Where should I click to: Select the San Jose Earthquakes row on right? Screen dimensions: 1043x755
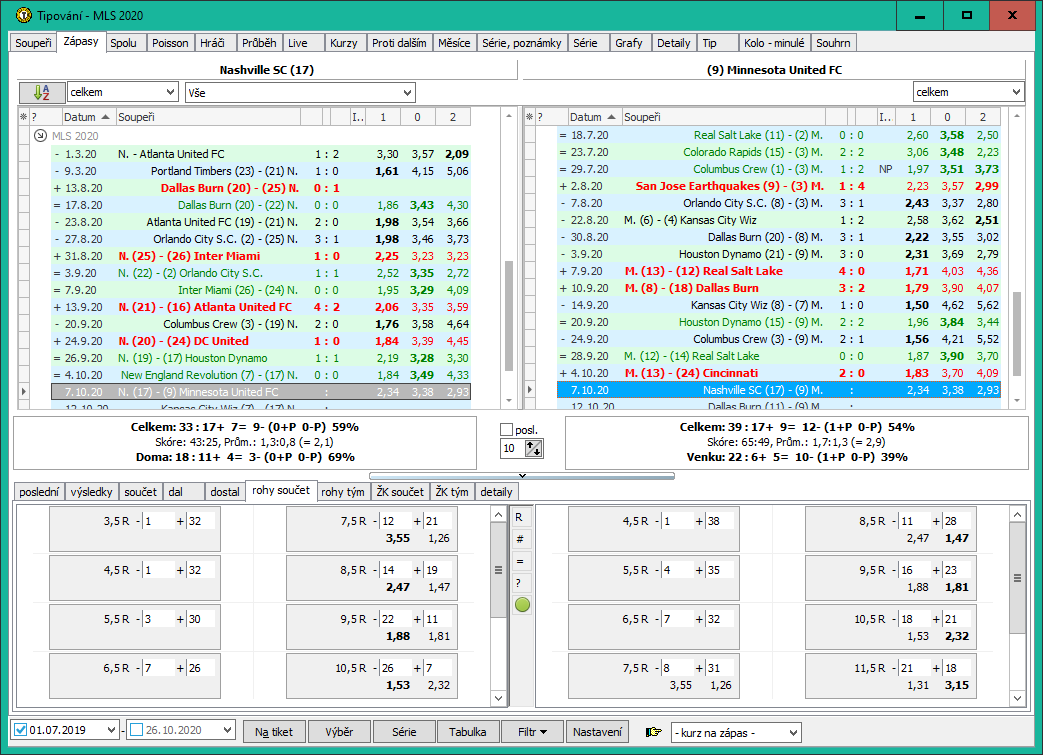click(779, 186)
